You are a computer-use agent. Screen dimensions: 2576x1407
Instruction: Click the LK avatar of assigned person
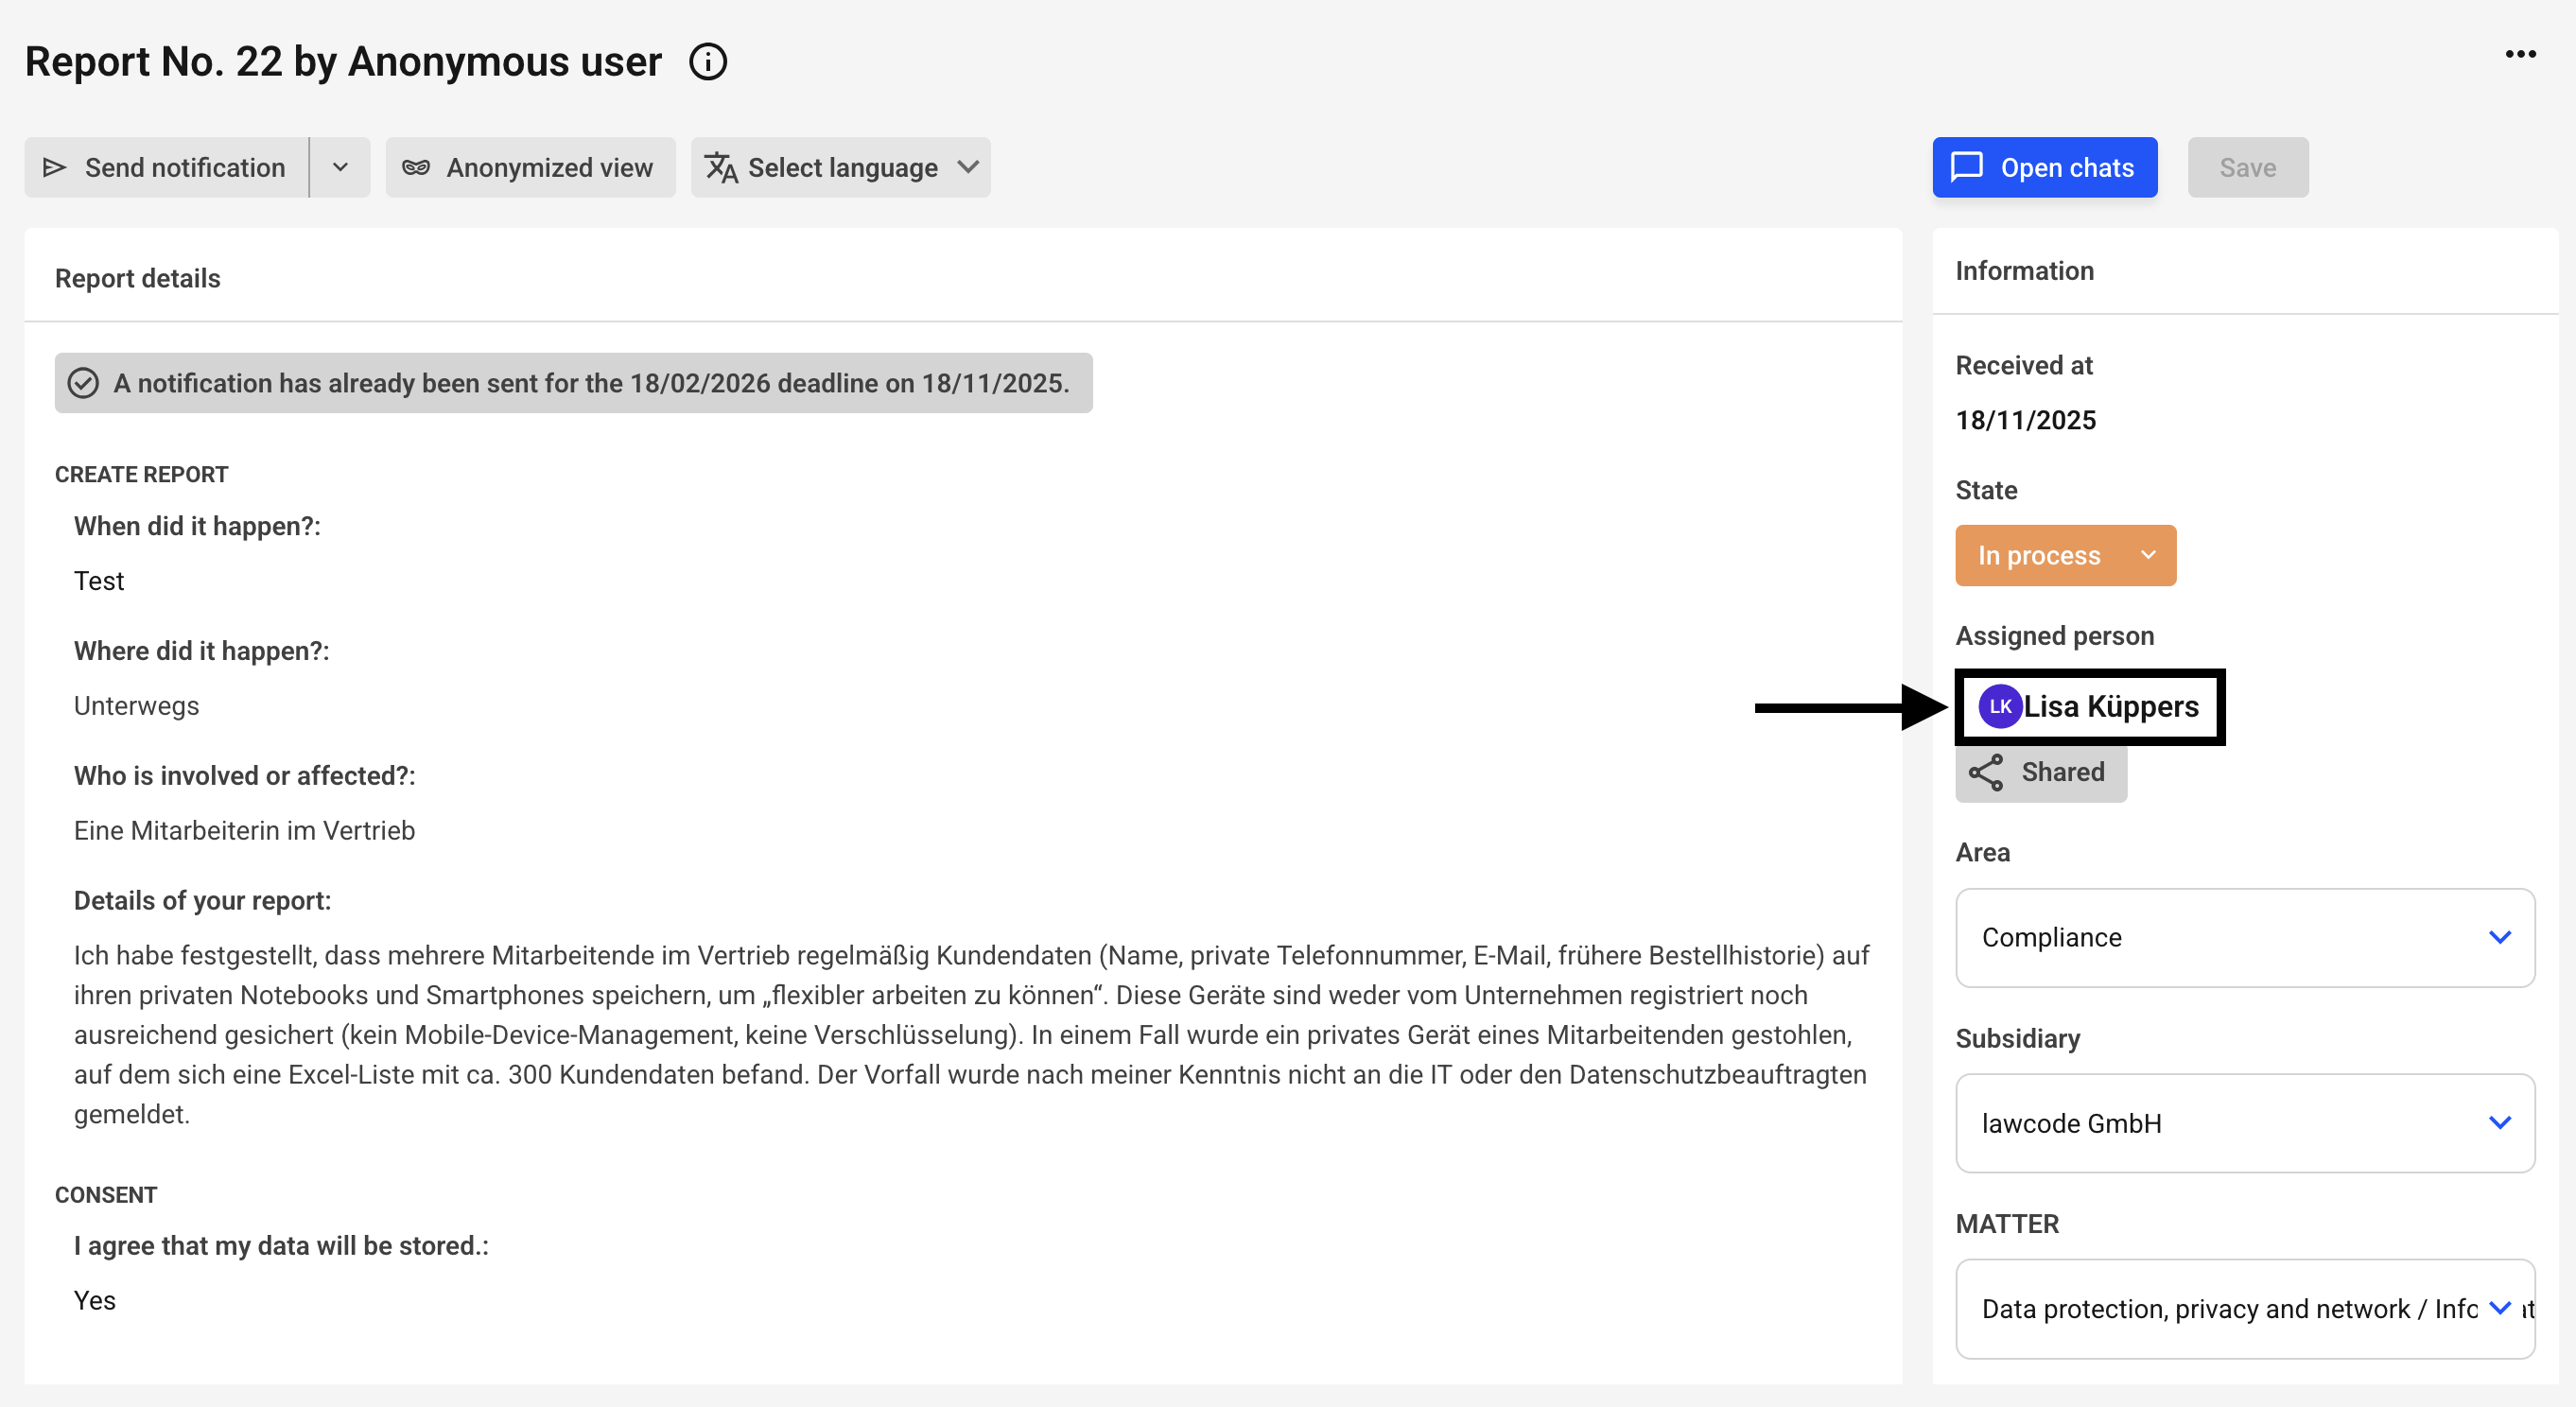[x=2000, y=707]
